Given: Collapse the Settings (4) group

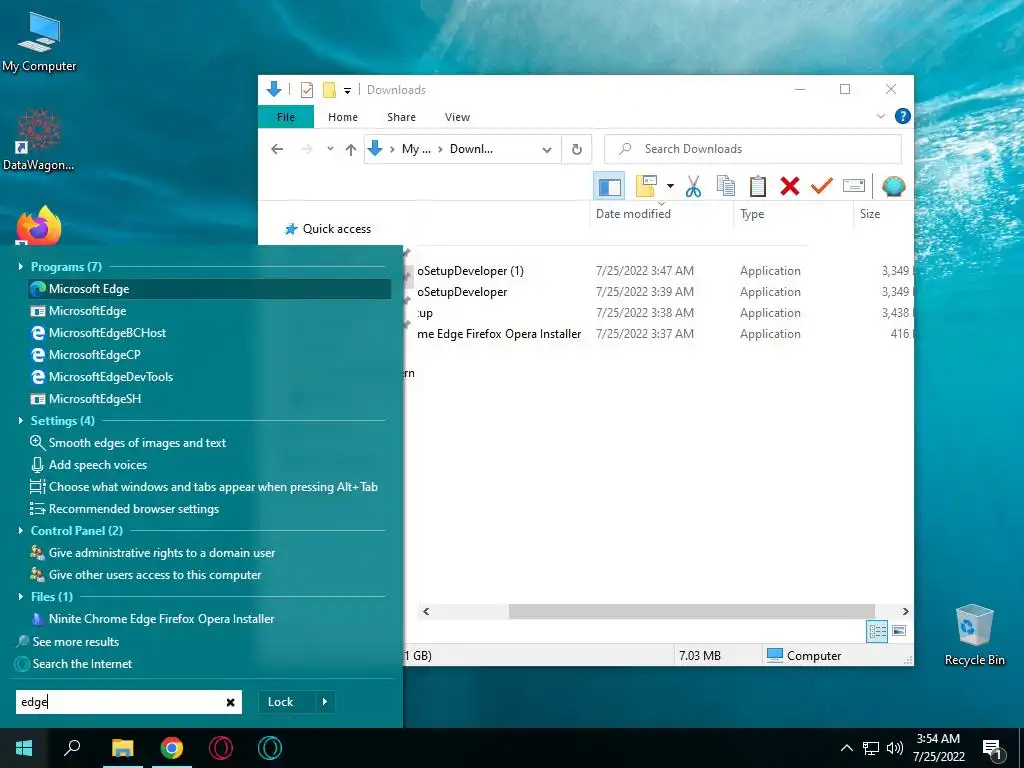Looking at the screenshot, I should click(x=20, y=421).
